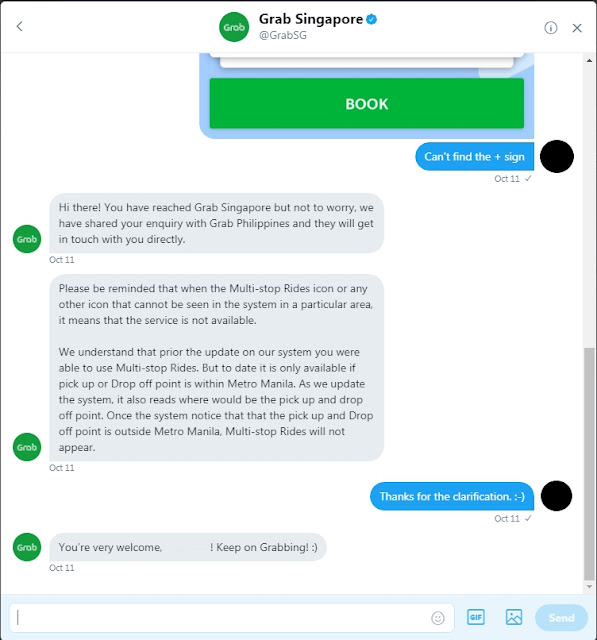Open the @GrabSG handle link

coord(283,36)
